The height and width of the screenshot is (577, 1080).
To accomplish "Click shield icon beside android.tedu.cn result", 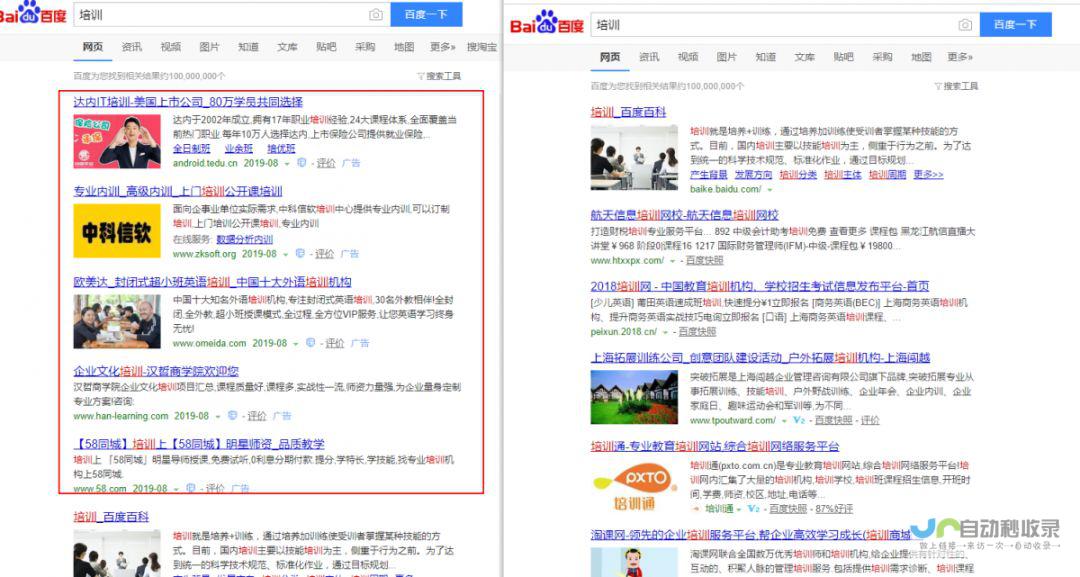I will [301, 162].
